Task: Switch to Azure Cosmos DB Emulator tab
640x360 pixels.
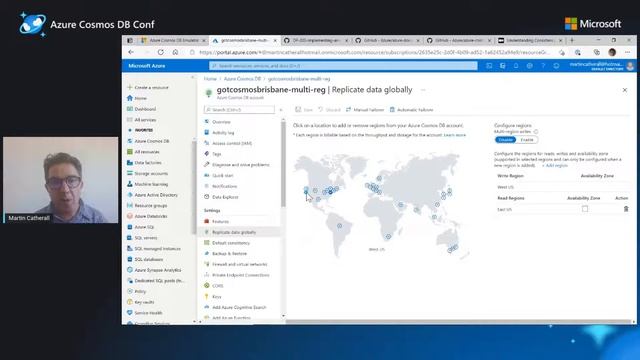Action: [173, 40]
